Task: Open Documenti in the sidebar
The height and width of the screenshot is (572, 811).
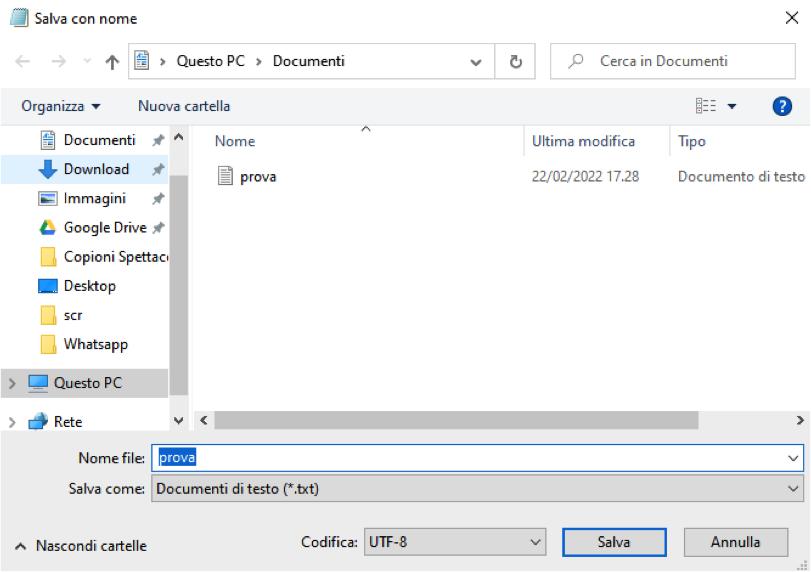Action: pyautogui.click(x=99, y=140)
